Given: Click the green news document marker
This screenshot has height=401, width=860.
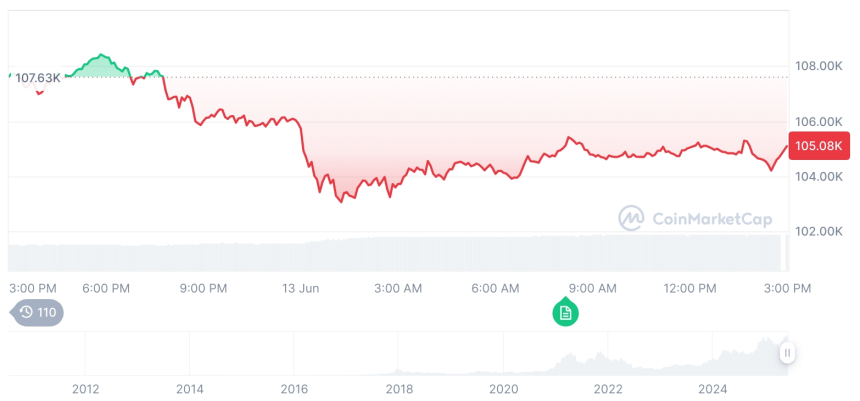Looking at the screenshot, I should coord(565,313).
